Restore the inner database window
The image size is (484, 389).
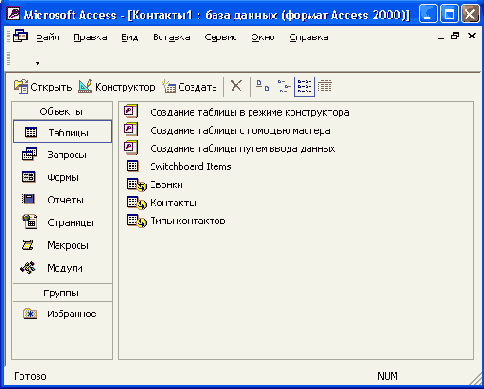point(455,36)
